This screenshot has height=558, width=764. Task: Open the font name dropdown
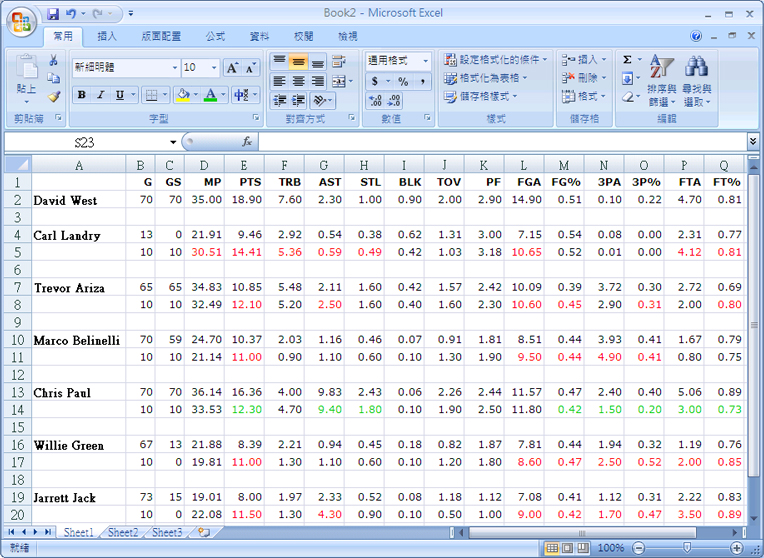click(x=173, y=68)
